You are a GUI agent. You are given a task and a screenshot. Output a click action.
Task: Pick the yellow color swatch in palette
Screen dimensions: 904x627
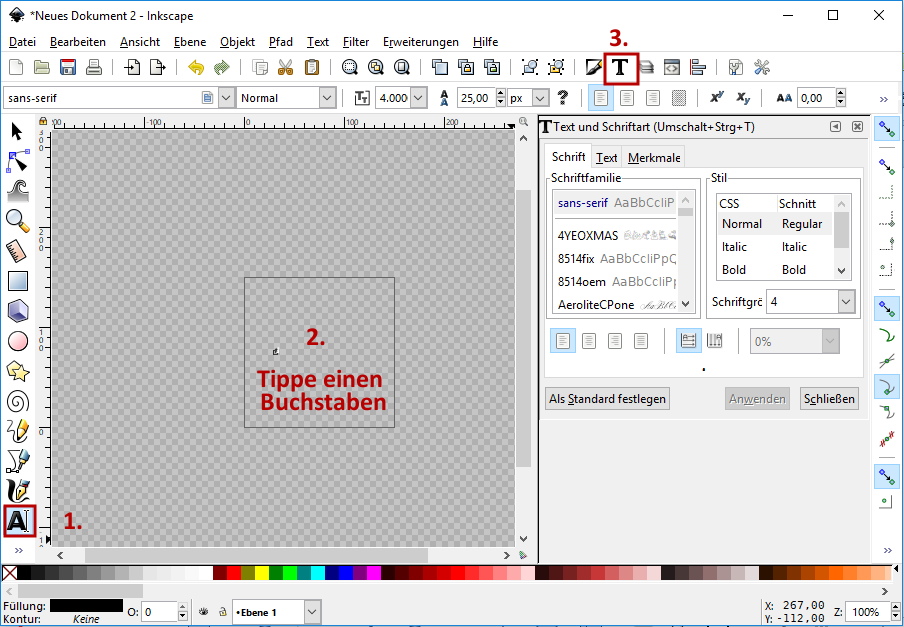pos(262,573)
